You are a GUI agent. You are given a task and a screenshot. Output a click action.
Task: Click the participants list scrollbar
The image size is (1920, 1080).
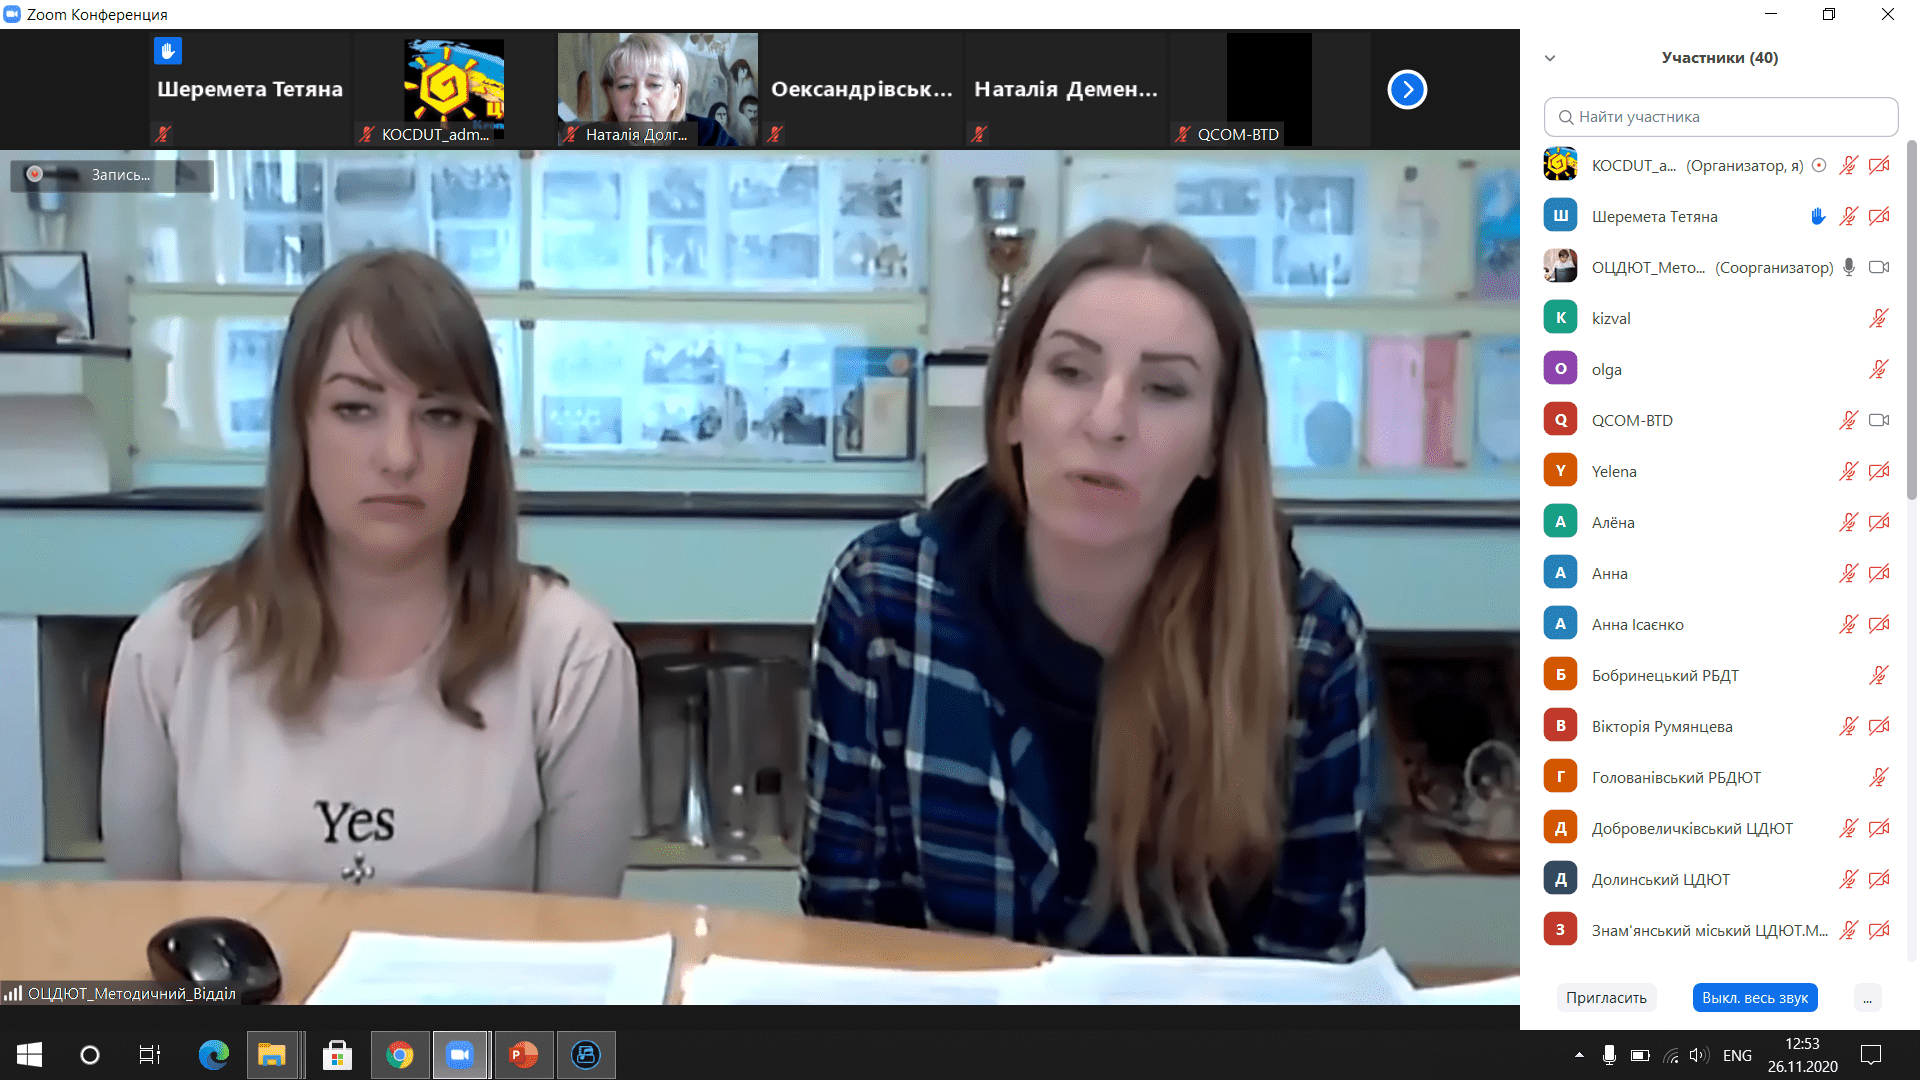pos(1911,320)
